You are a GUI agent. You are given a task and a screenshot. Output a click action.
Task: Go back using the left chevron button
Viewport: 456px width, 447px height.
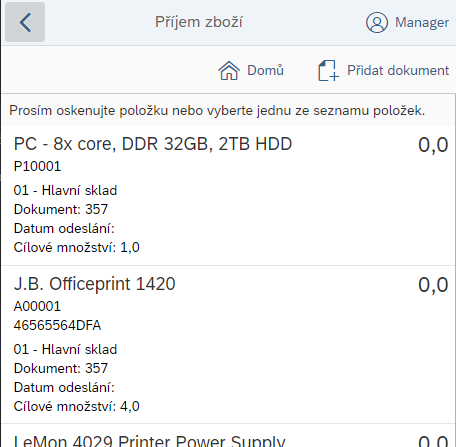coord(25,22)
